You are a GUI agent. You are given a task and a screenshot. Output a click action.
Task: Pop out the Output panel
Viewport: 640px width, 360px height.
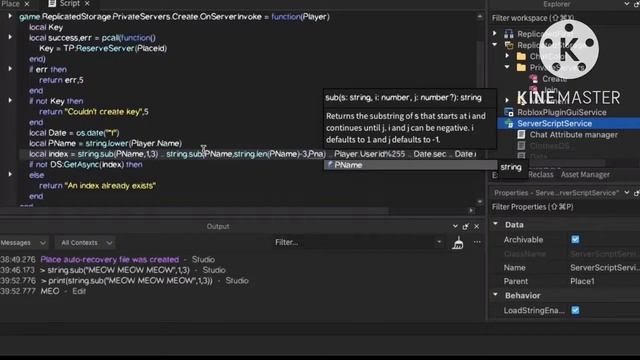click(466, 226)
